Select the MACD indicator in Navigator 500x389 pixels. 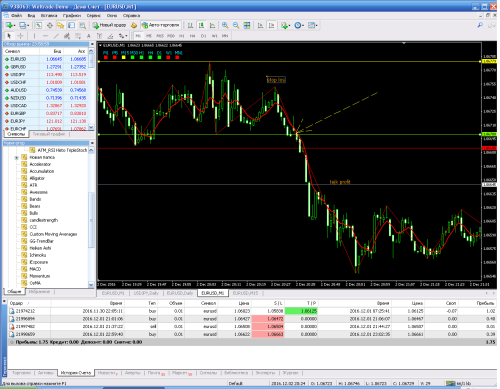point(35,269)
